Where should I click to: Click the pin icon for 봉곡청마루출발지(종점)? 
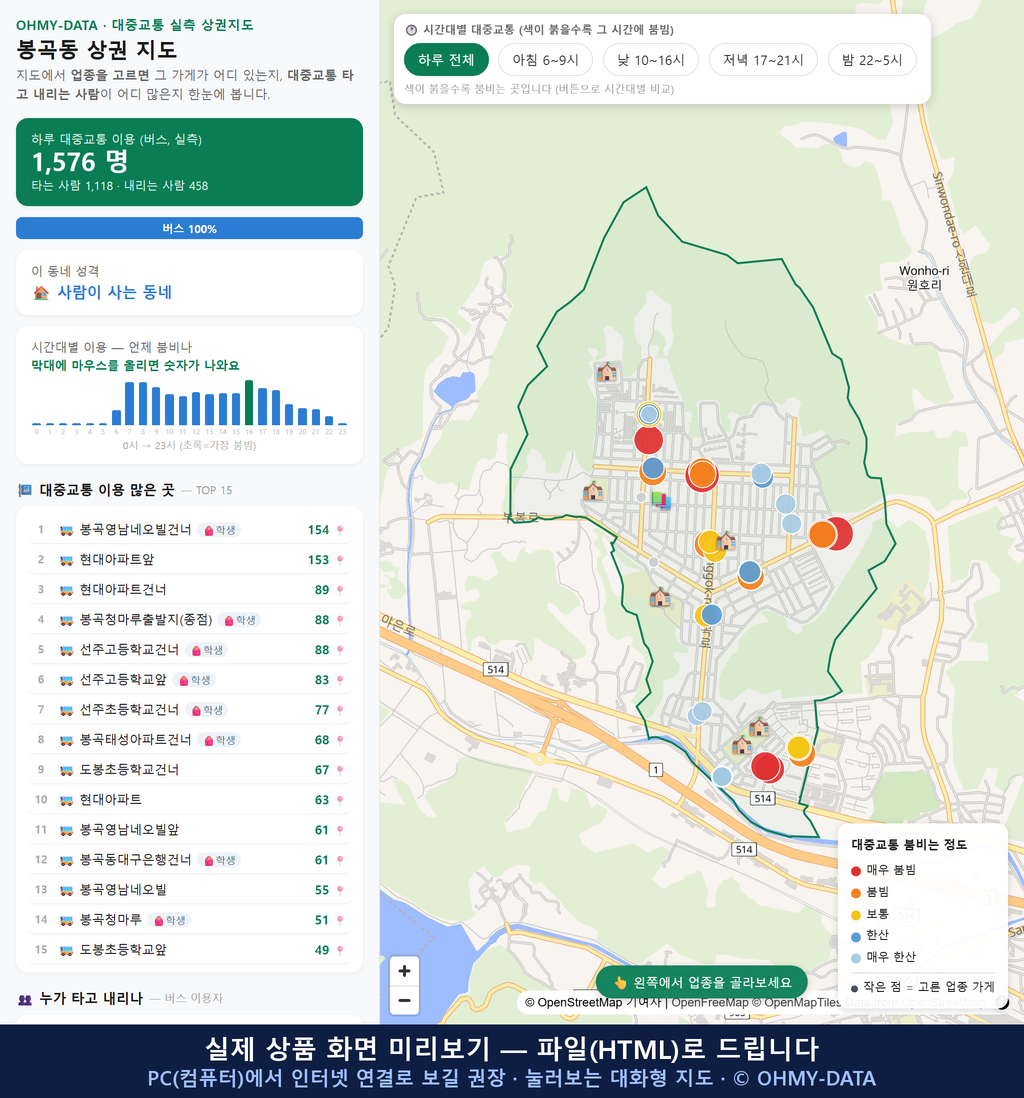340,620
